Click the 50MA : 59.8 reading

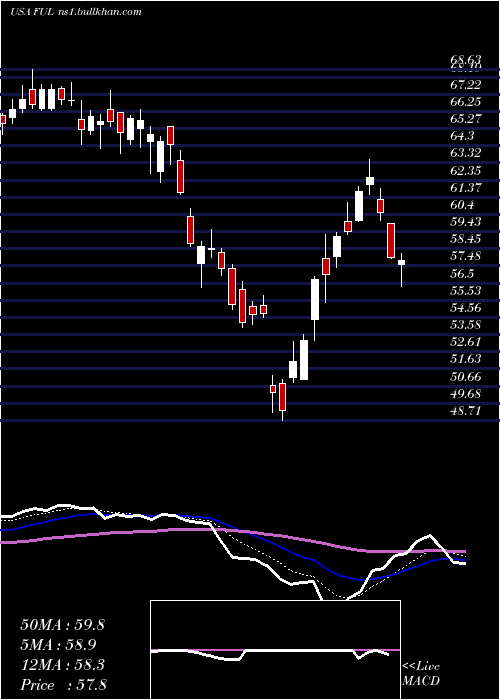coord(62,625)
